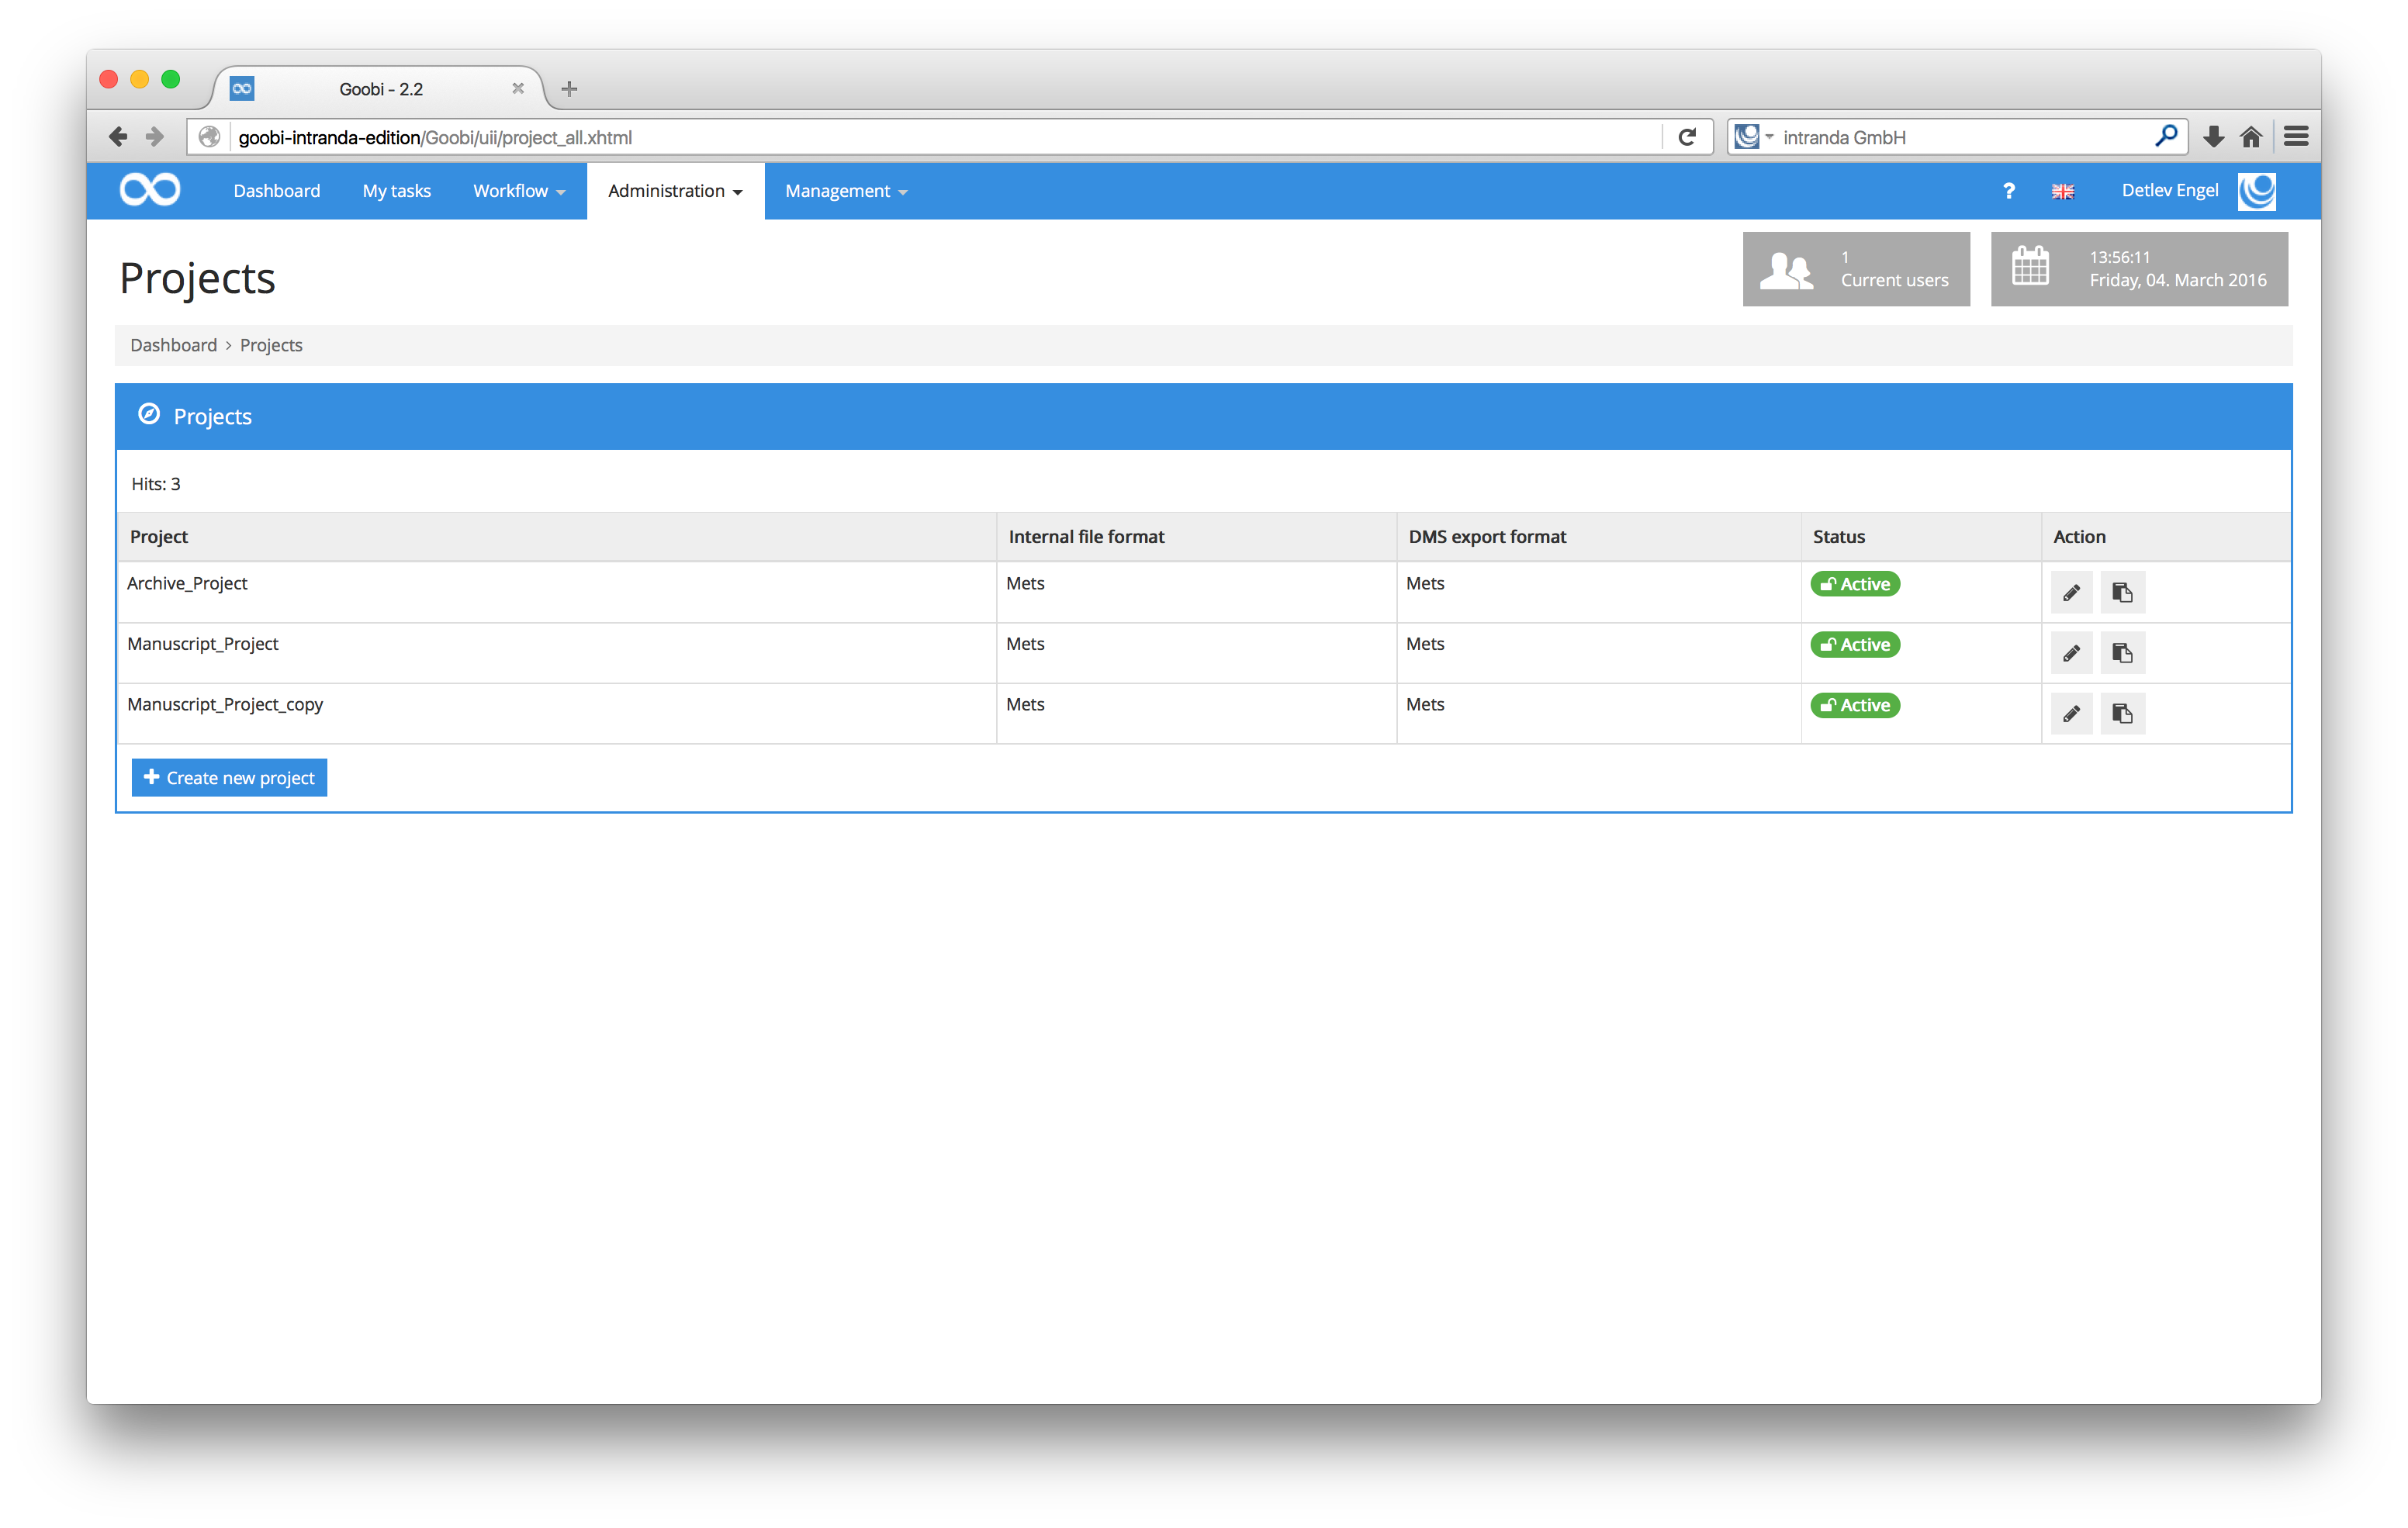Click the site identity globe icon

[x=209, y=137]
